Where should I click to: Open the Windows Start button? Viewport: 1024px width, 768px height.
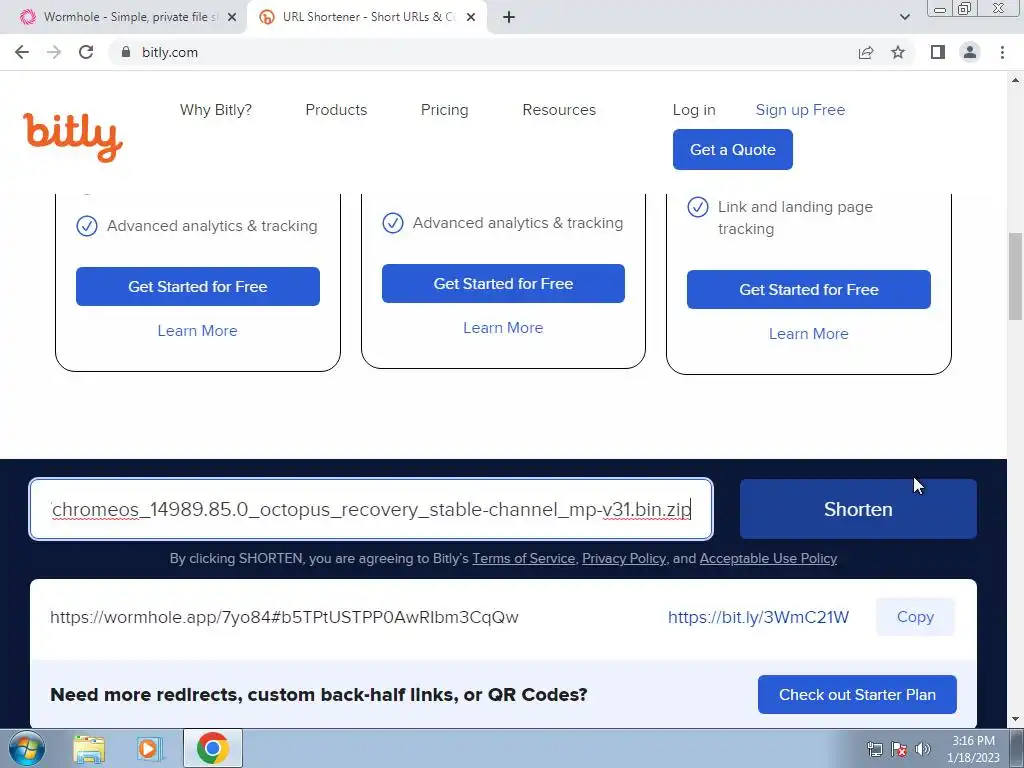pos(27,748)
